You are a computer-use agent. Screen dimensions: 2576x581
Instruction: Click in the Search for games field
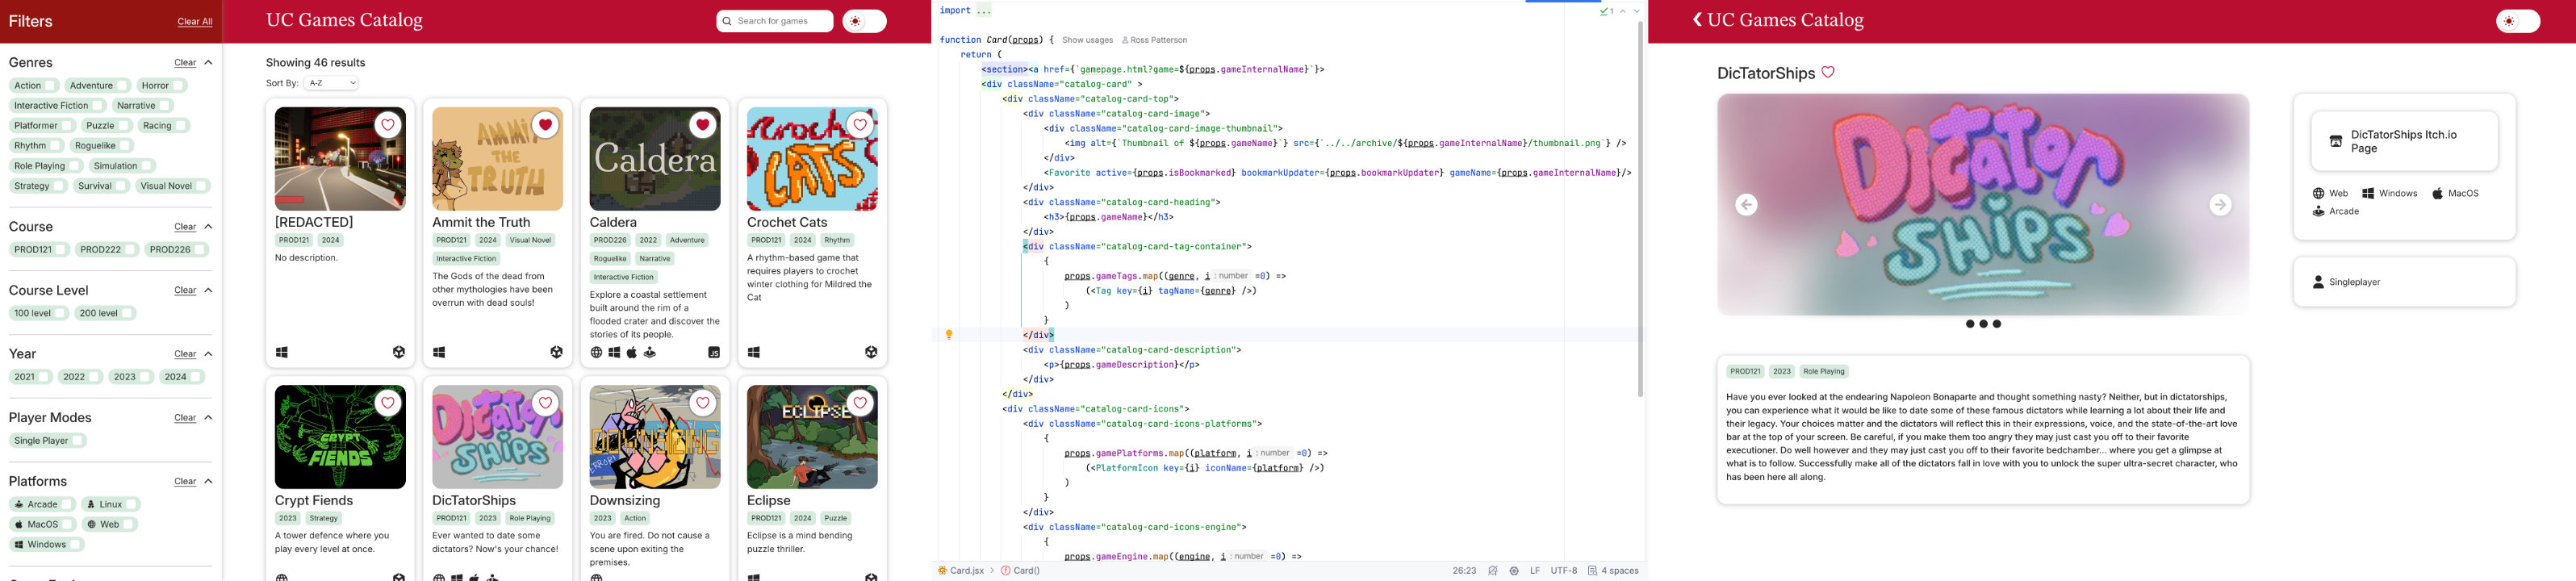coord(774,21)
